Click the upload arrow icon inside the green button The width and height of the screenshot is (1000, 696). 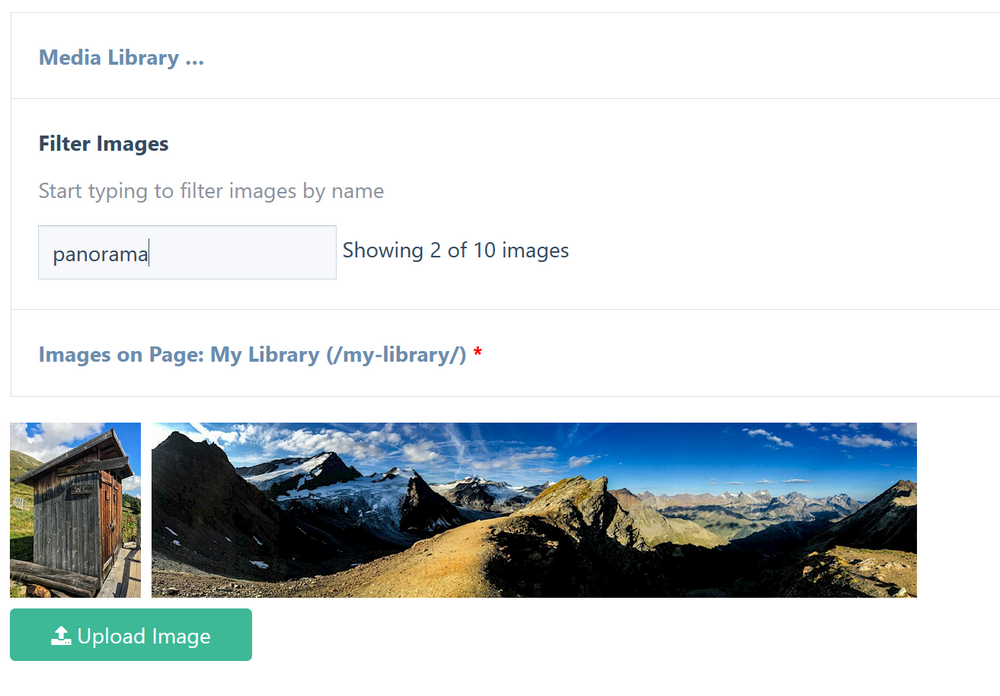61,634
